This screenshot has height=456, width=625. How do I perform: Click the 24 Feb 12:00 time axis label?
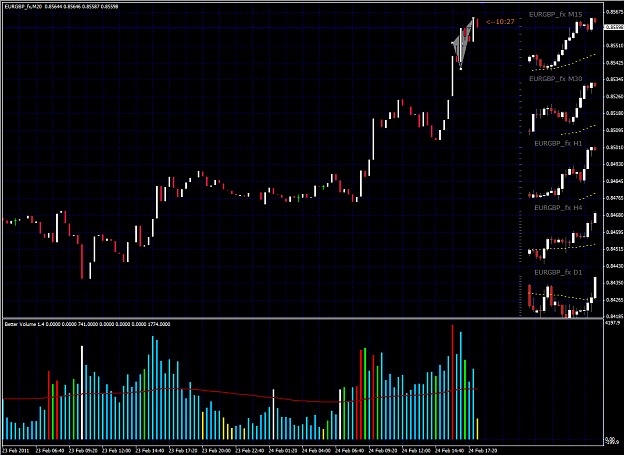(x=417, y=451)
